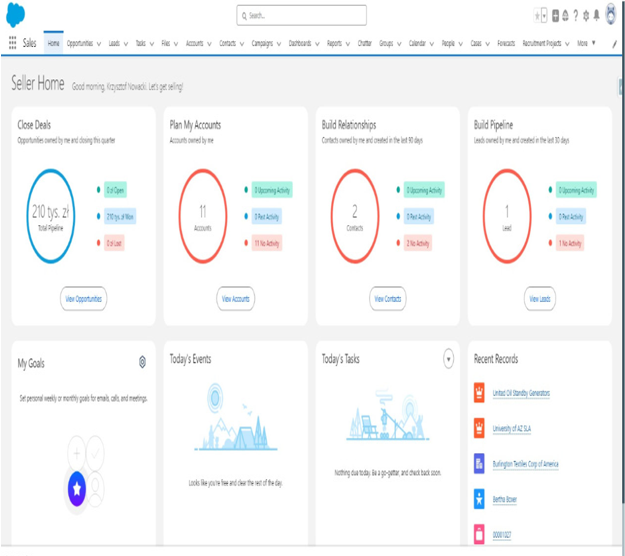Go to the Tasks tab

coord(141,43)
